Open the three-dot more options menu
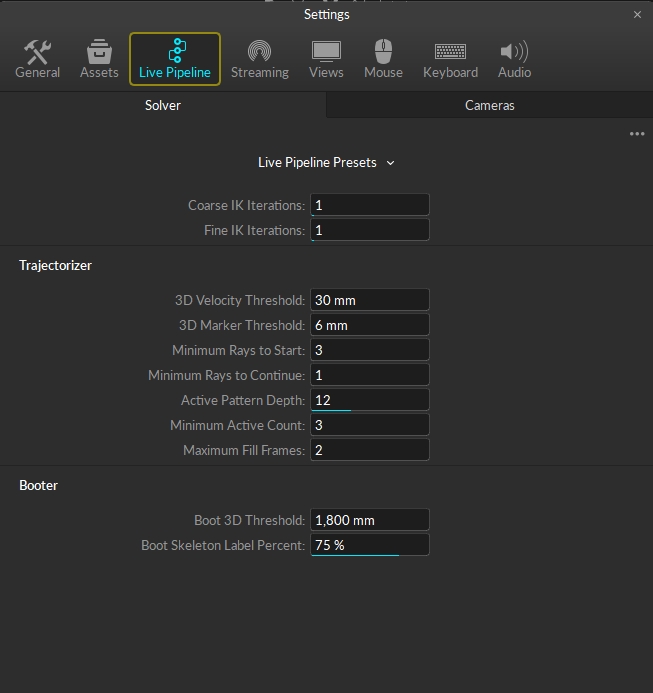653x693 pixels. (637, 134)
